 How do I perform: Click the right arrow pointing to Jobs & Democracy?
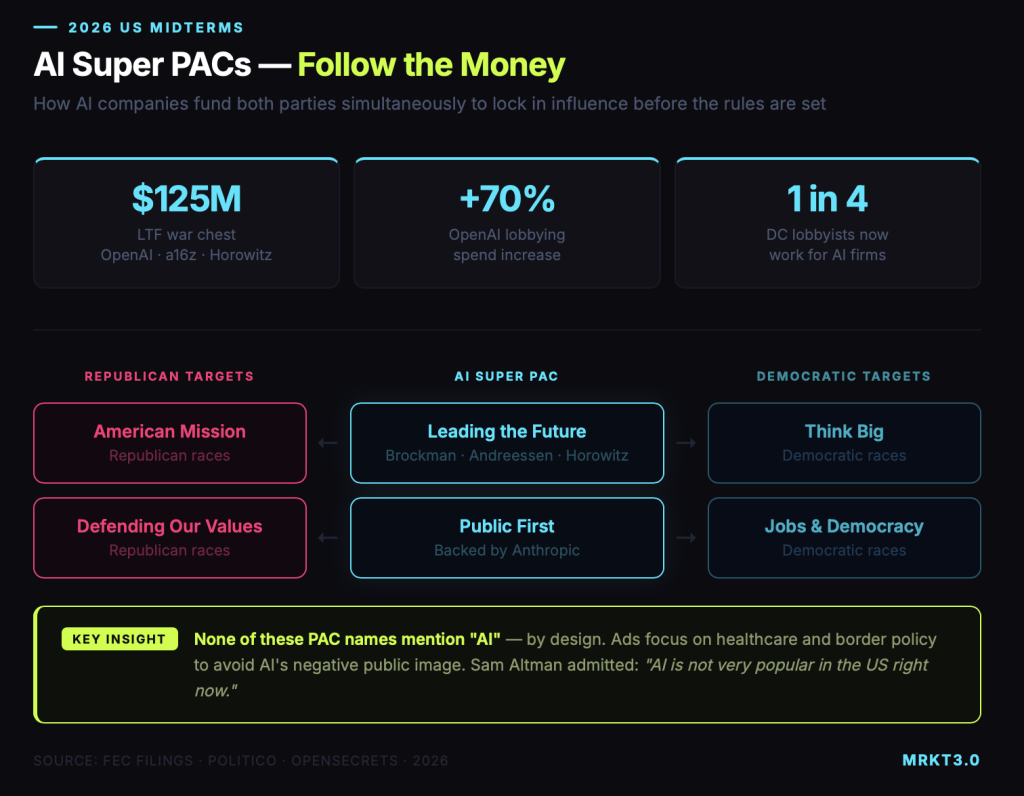pos(686,538)
